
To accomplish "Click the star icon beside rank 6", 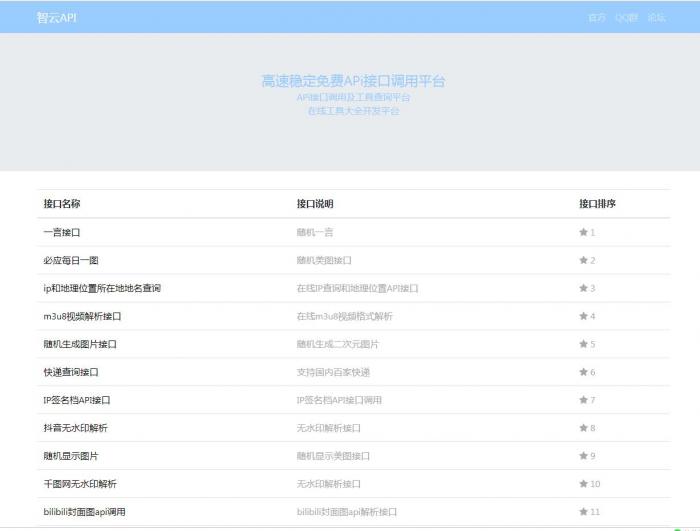I will click(583, 372).
